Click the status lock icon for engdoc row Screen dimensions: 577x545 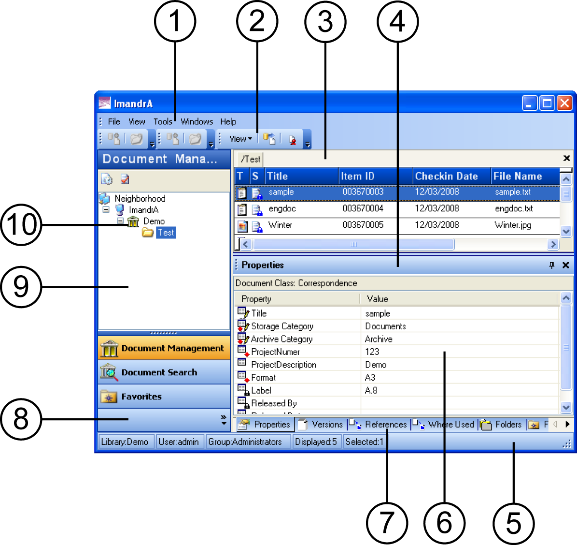click(257, 210)
